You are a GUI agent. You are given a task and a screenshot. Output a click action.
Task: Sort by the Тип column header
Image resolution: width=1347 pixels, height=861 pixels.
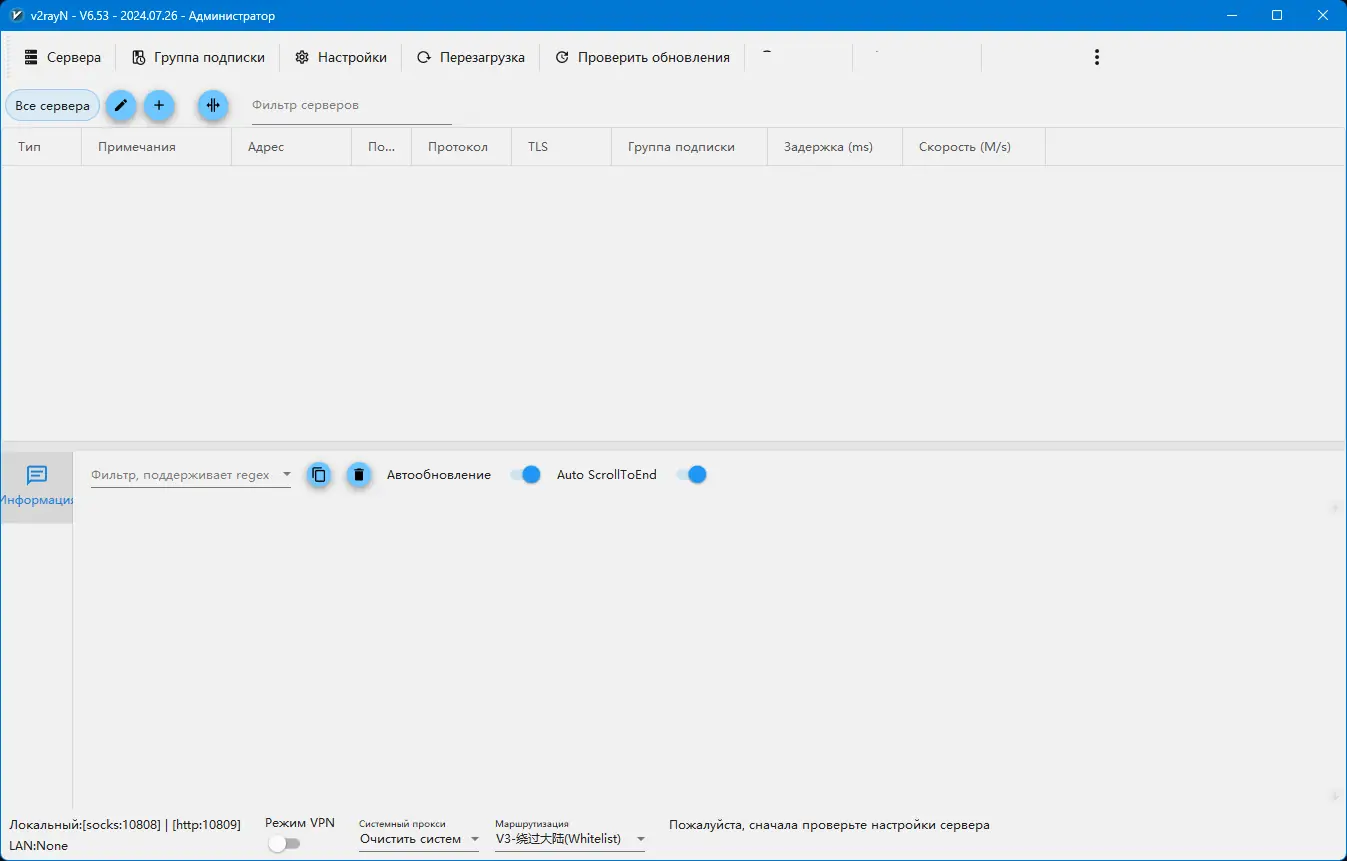point(42,147)
